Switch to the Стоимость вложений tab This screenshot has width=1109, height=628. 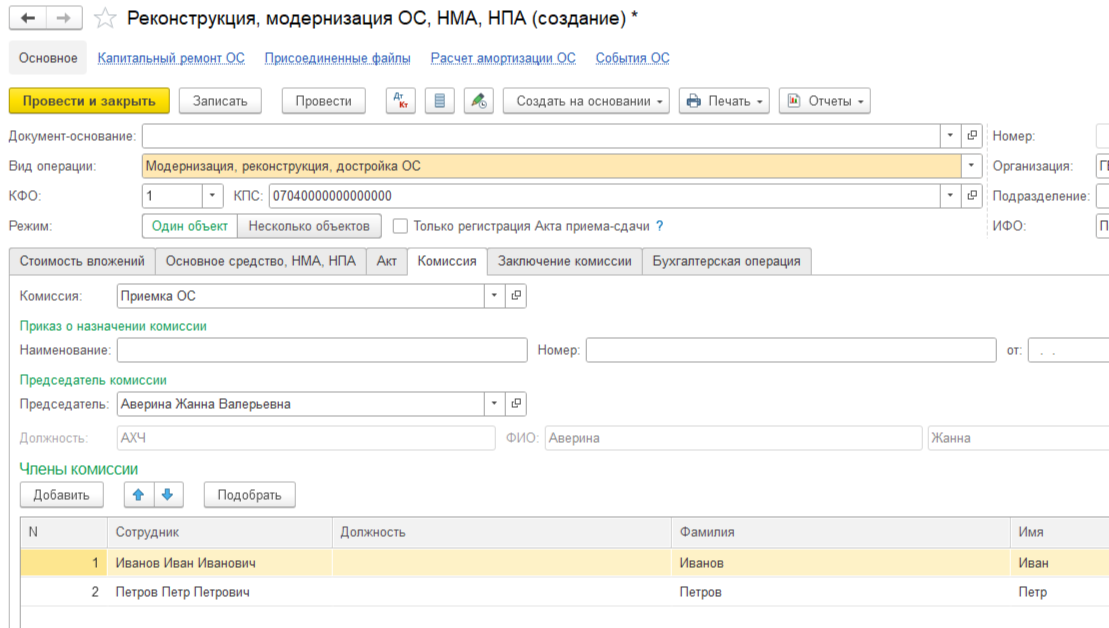82,261
